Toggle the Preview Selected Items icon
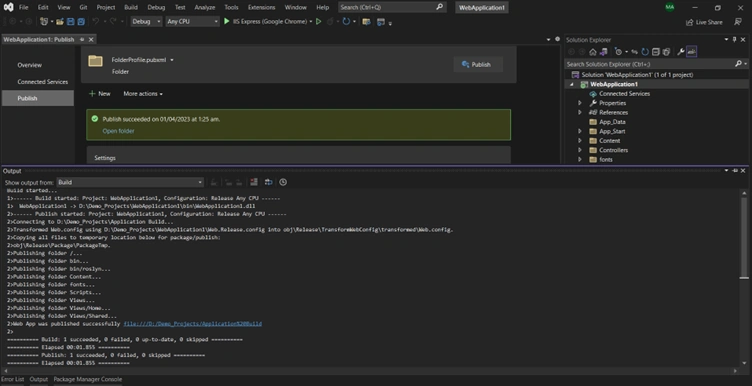The image size is (752, 386). point(692,52)
